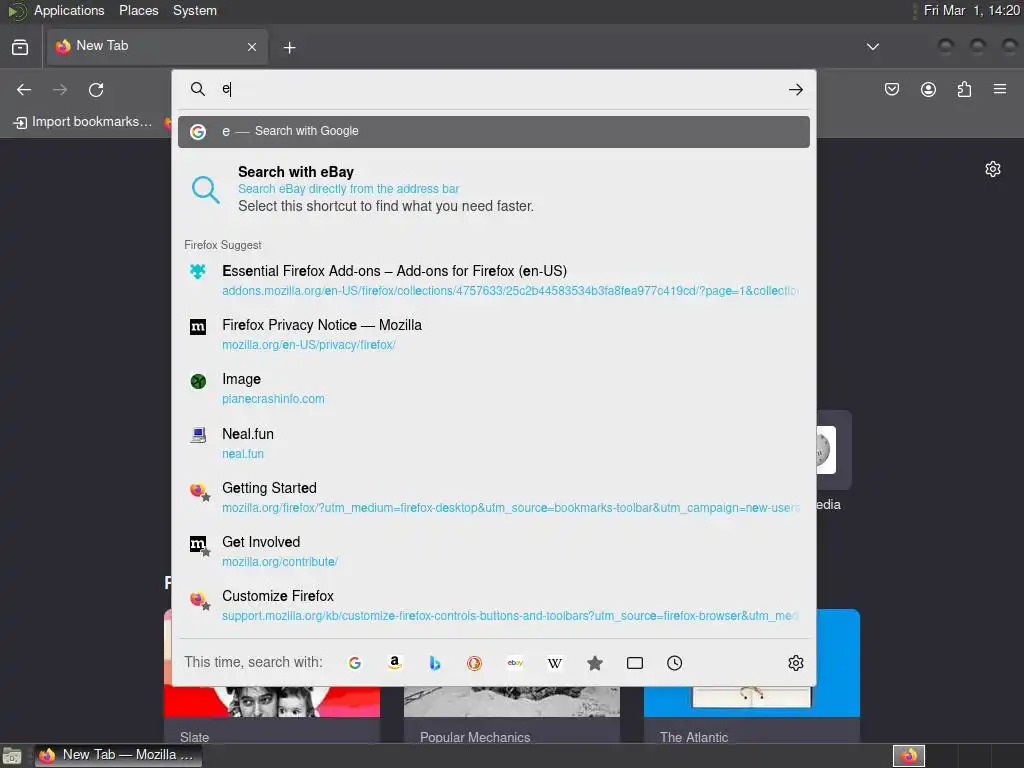Click the workspace switcher Firefox thumbnail
The width and height of the screenshot is (1024, 768).
click(908, 756)
